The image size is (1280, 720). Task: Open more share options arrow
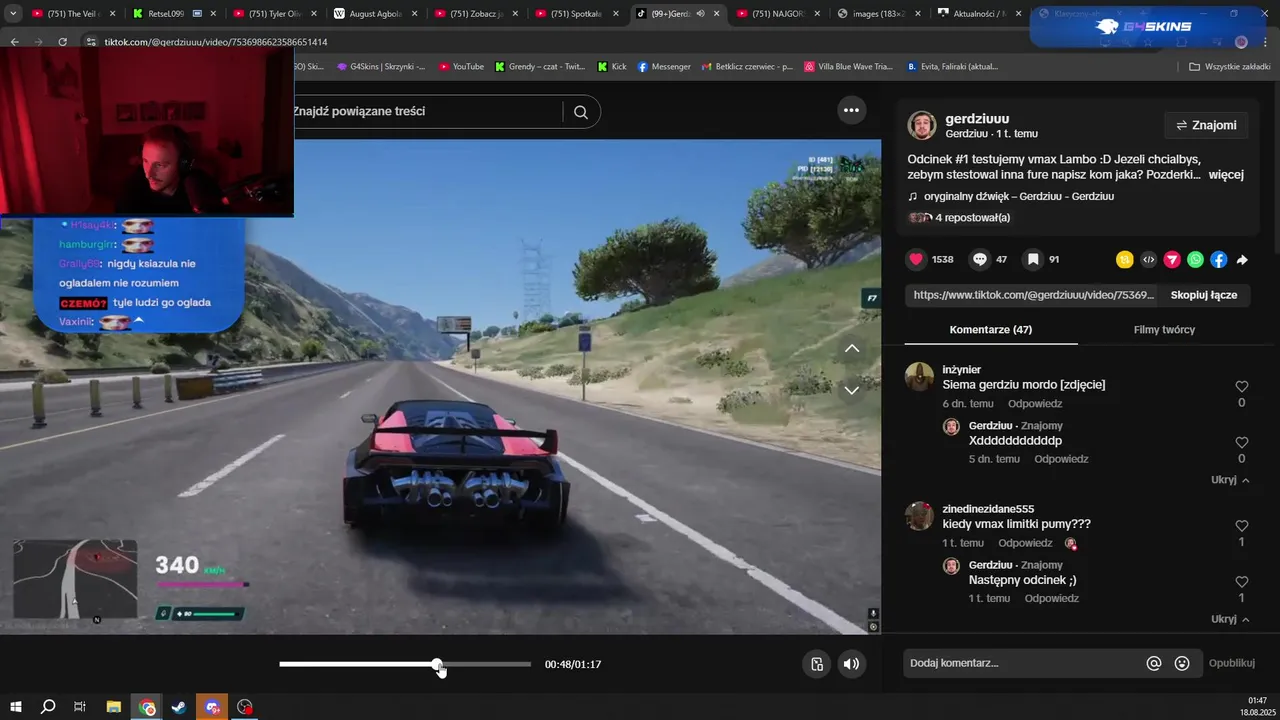click(x=1242, y=260)
